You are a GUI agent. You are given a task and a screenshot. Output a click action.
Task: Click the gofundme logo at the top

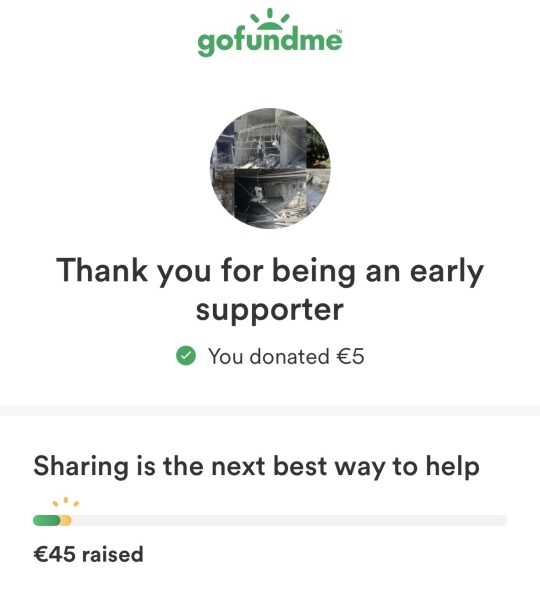point(270,33)
